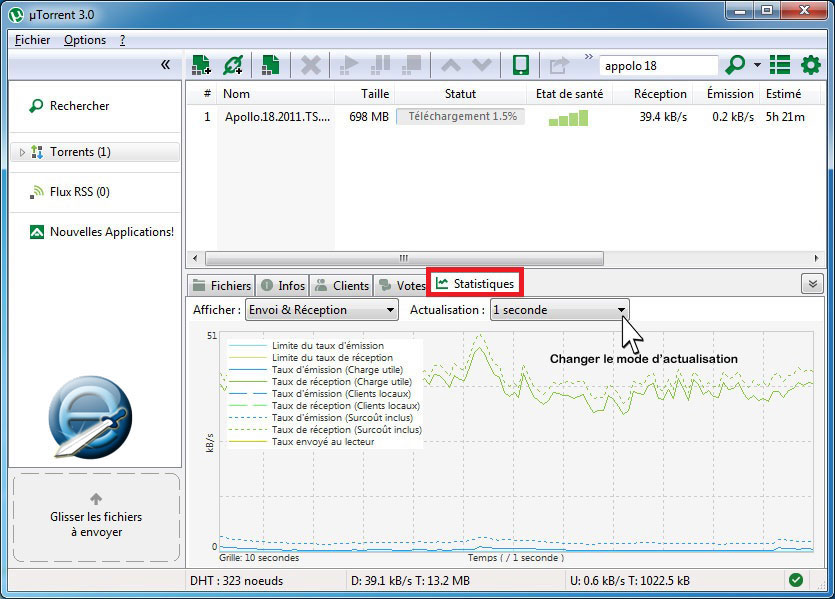Viewport: 835px width, 599px height.
Task: Click the Add Torrent toolbar icon
Action: (x=201, y=65)
